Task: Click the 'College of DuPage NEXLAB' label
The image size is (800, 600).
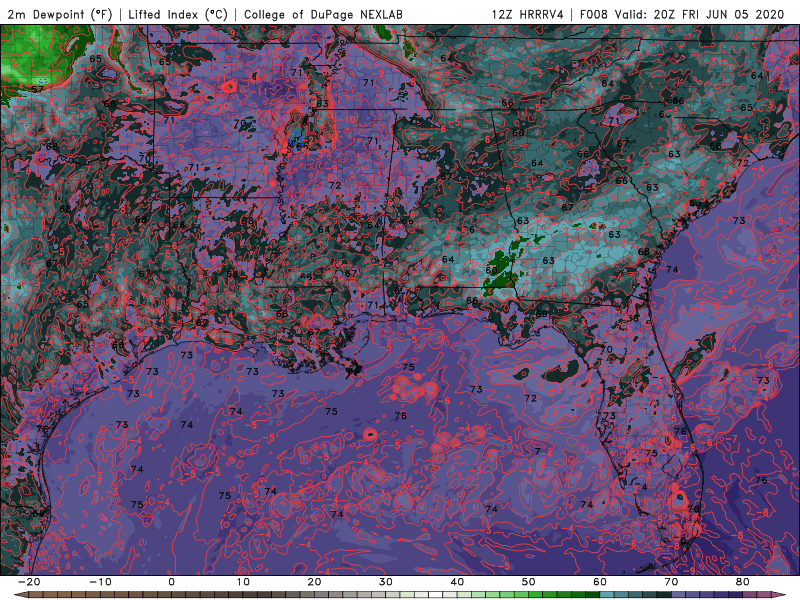Action: [x=323, y=14]
